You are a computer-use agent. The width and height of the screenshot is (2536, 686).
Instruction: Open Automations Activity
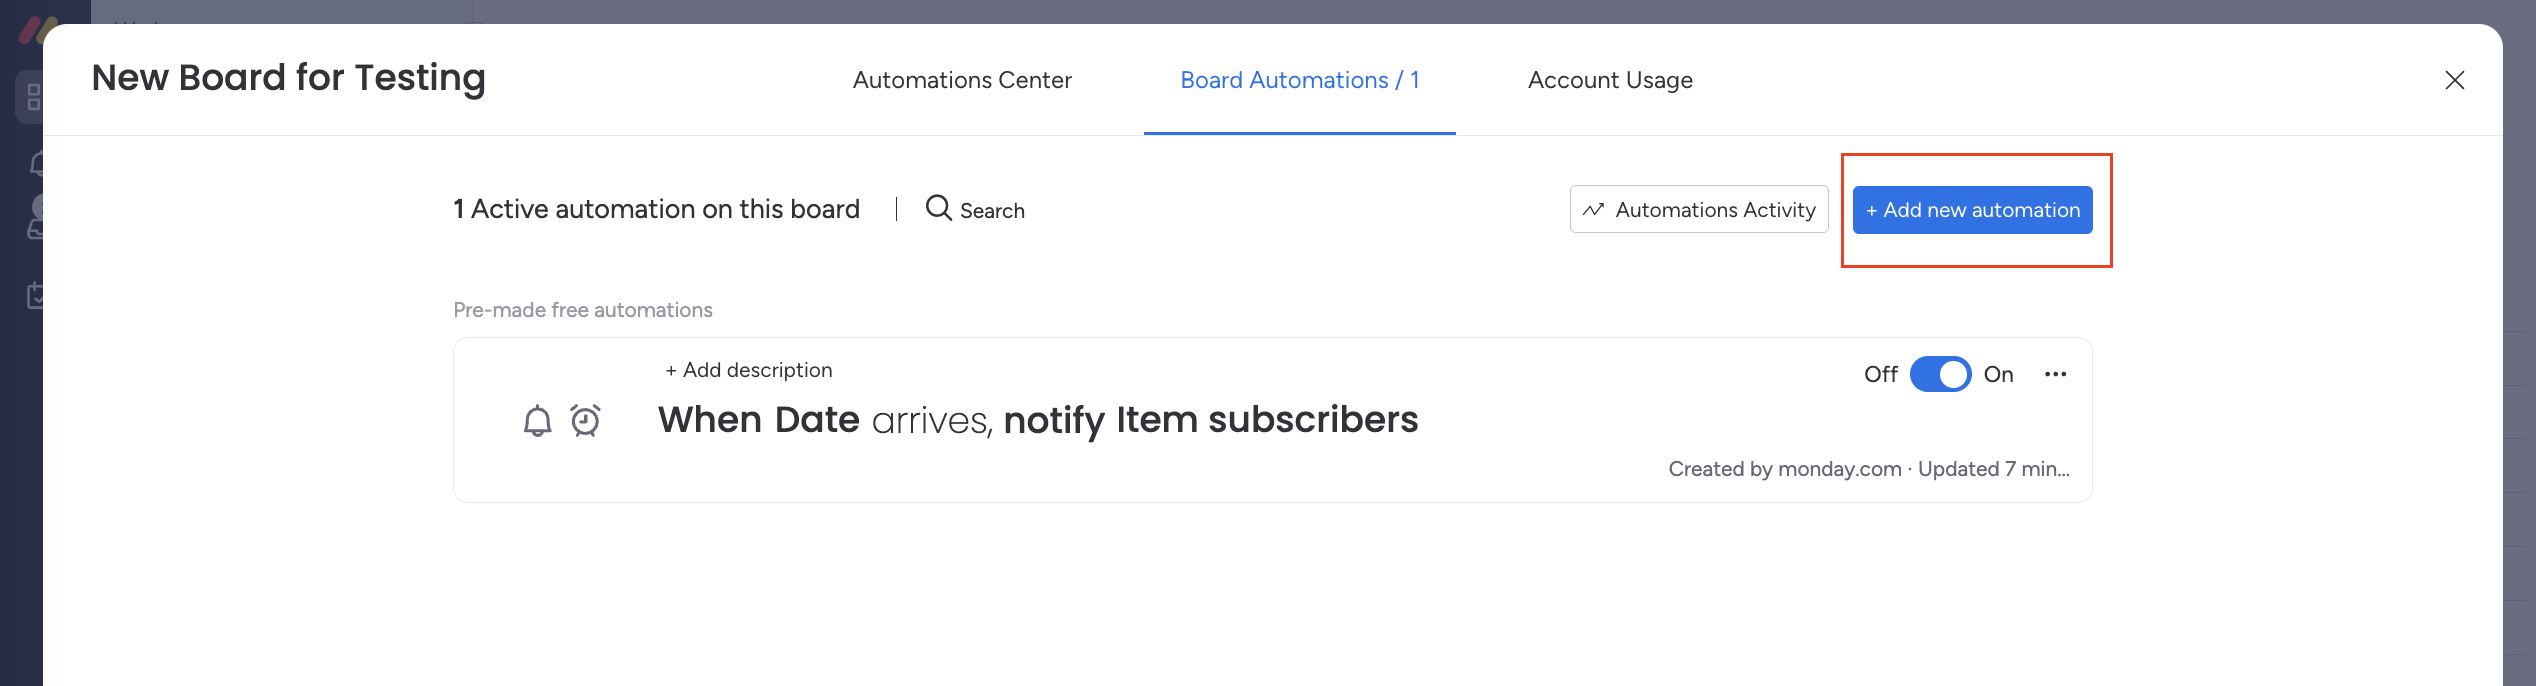click(x=1698, y=210)
